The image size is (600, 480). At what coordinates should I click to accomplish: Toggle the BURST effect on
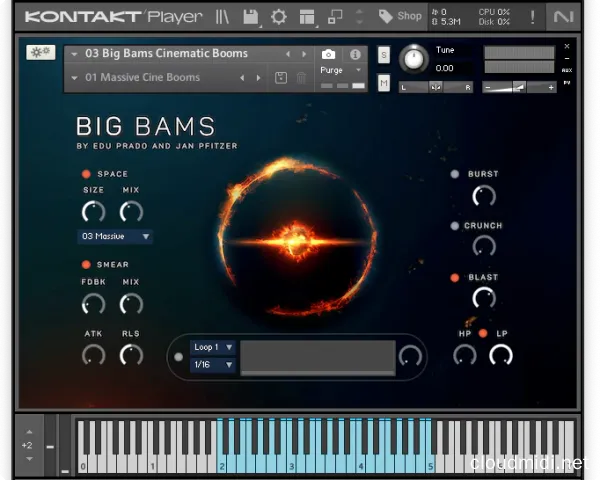[455, 174]
